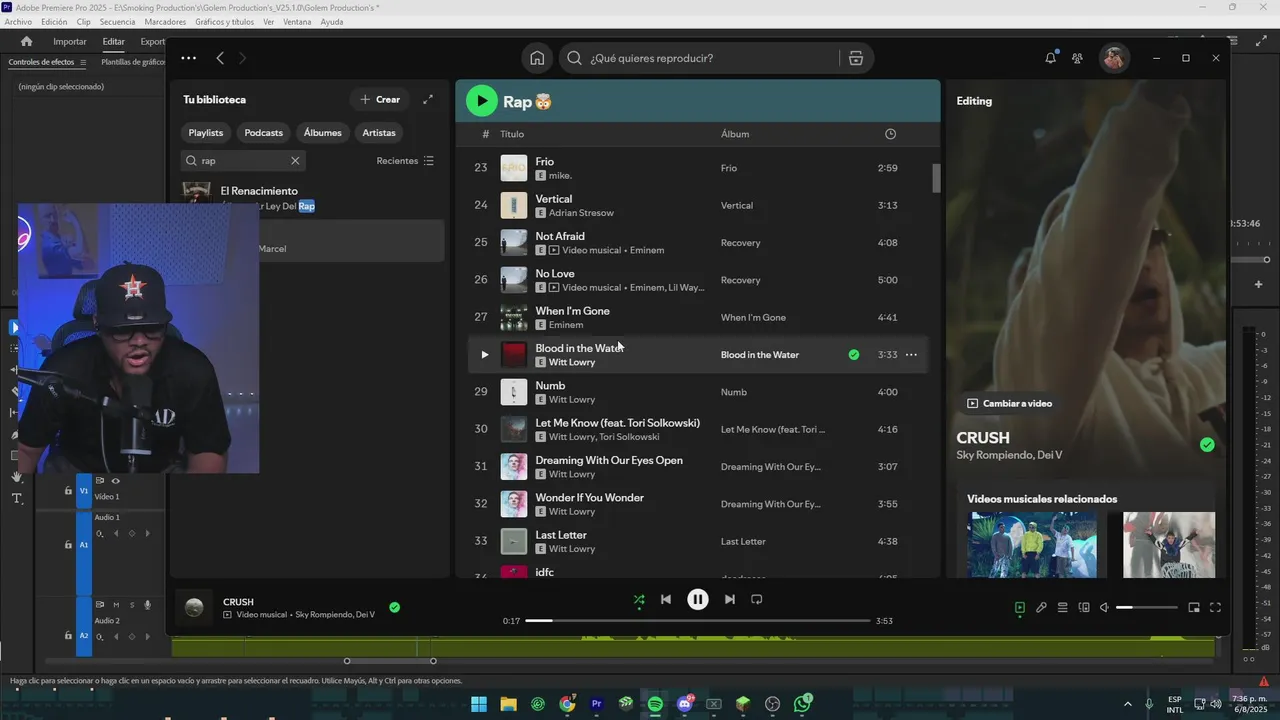
Task: Open Spotify Browse icon in search bar
Action: pos(855,58)
